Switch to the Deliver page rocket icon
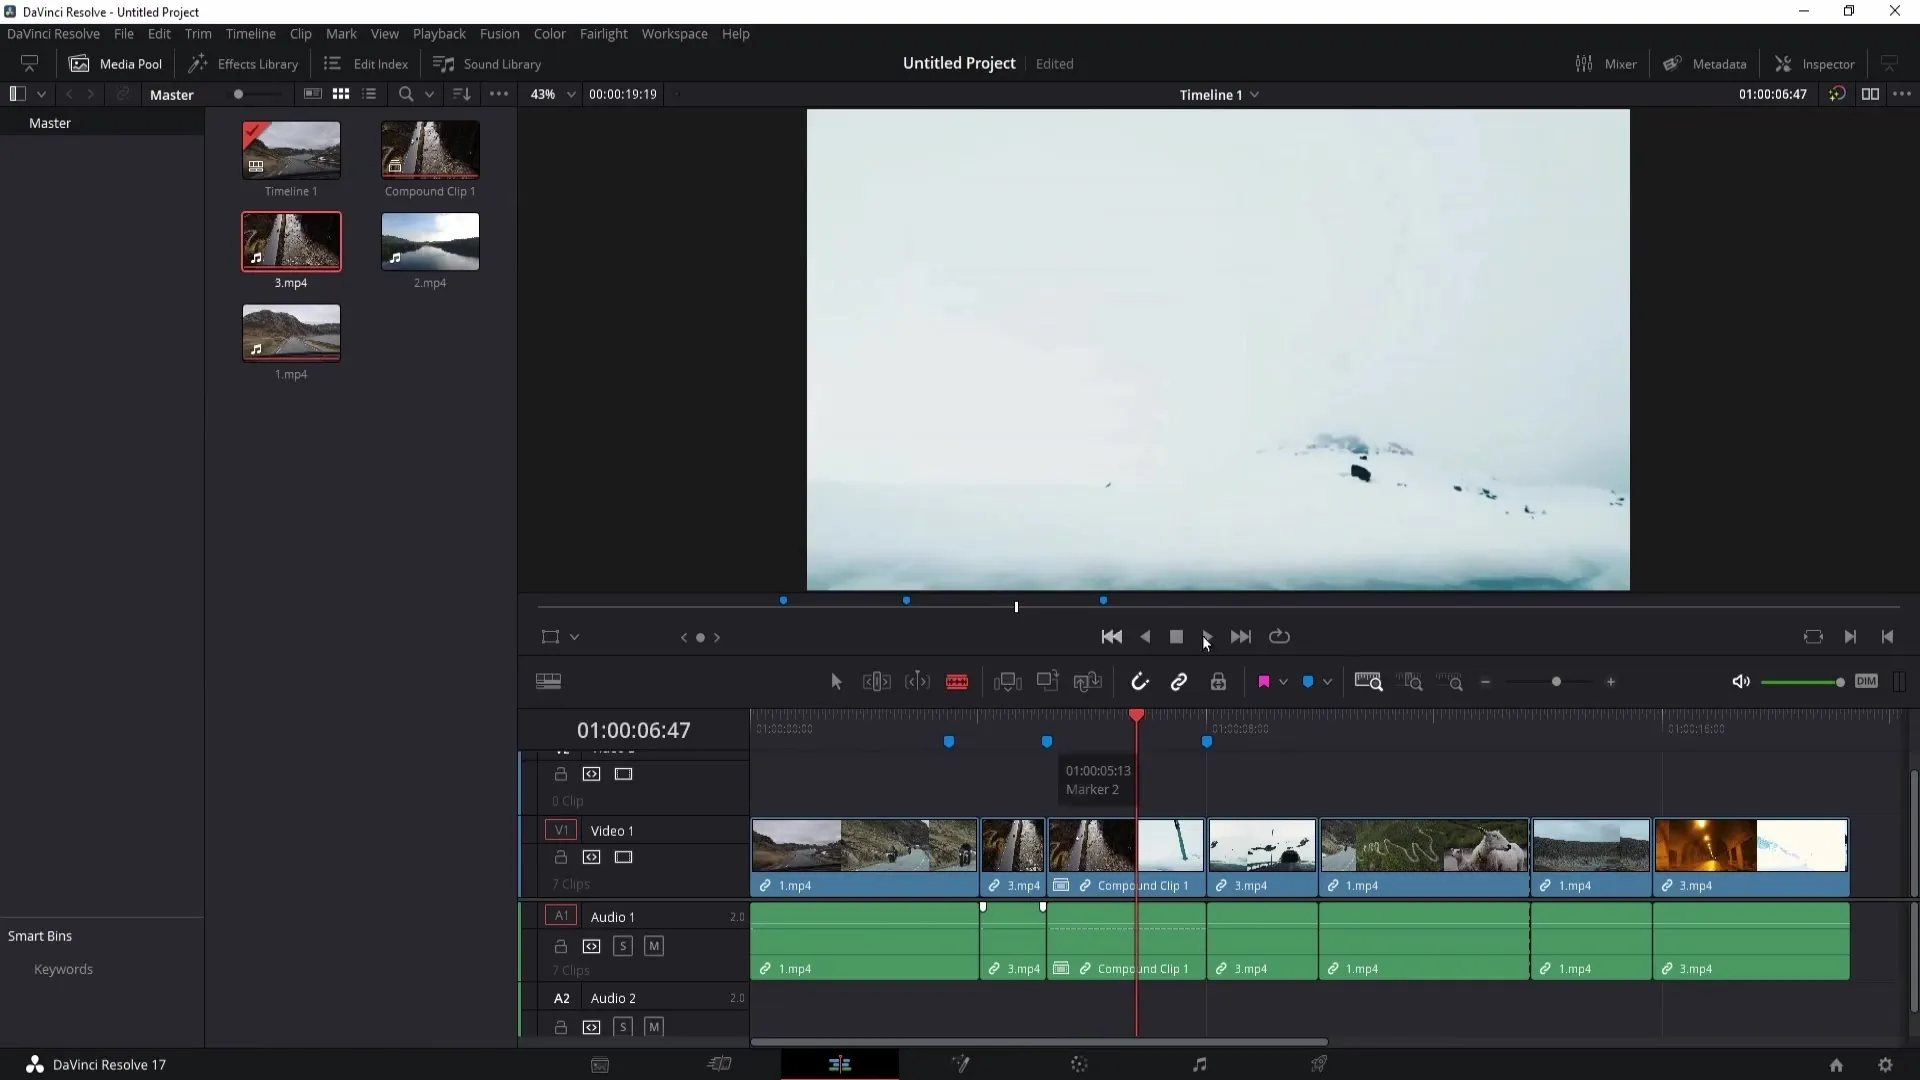The image size is (1920, 1080). [1319, 1064]
